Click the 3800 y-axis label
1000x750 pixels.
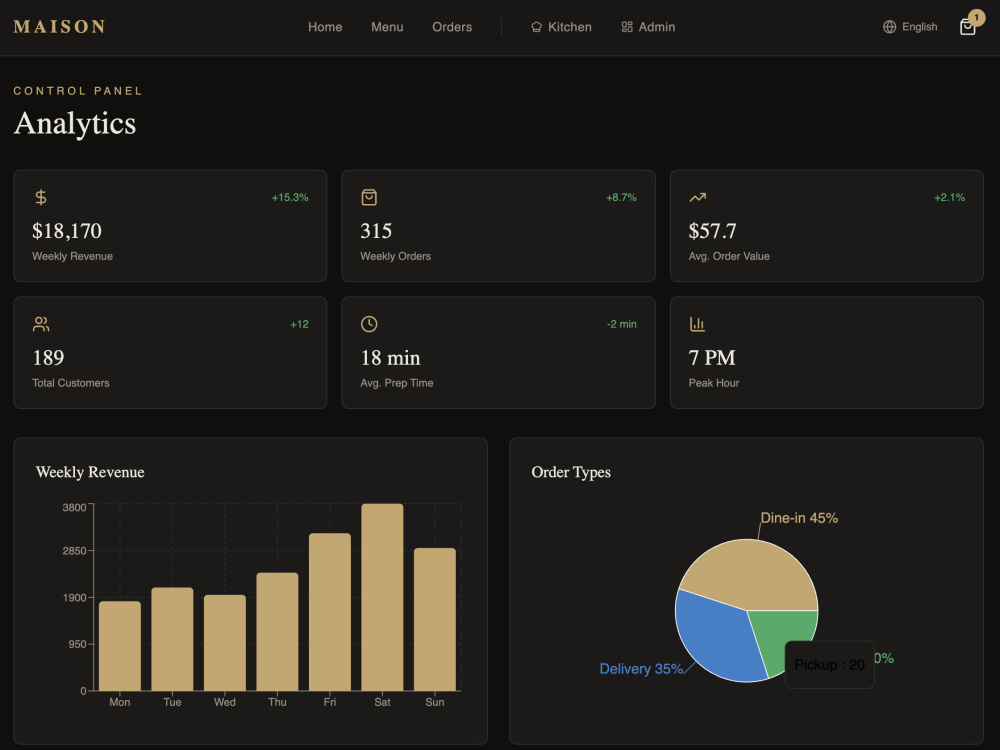click(x=74, y=508)
